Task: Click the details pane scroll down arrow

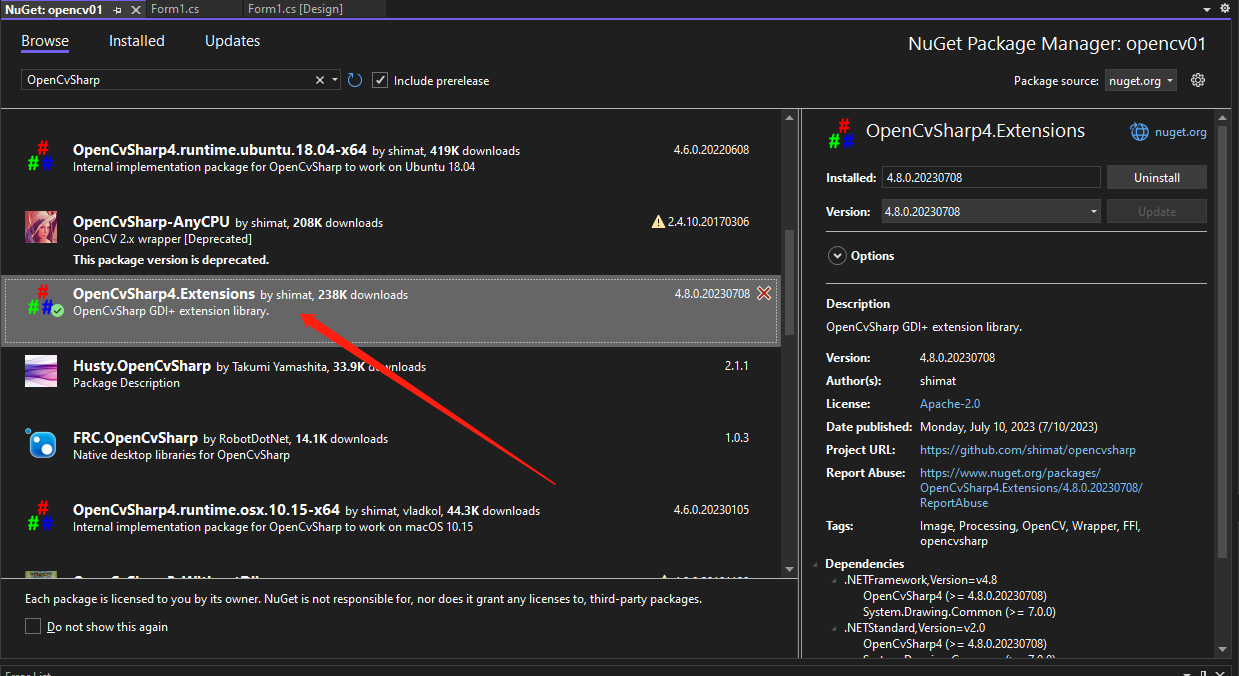Action: (1221, 651)
